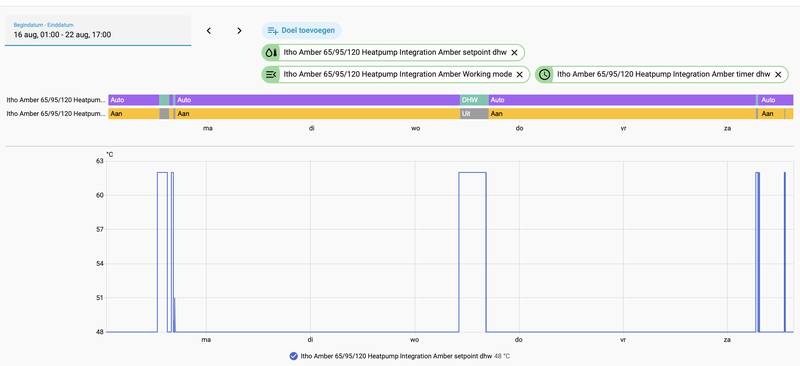Select the Amber setpoint dhw chip label
Viewport: 800px width, 366px height.
(x=394, y=53)
